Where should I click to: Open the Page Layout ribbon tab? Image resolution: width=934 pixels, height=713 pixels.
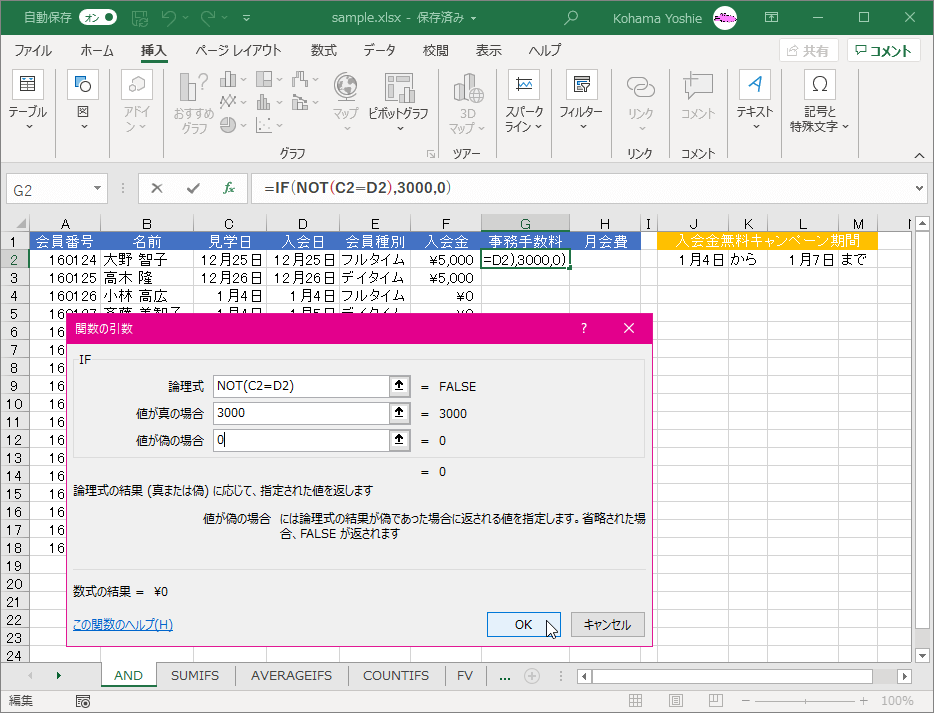tap(238, 51)
